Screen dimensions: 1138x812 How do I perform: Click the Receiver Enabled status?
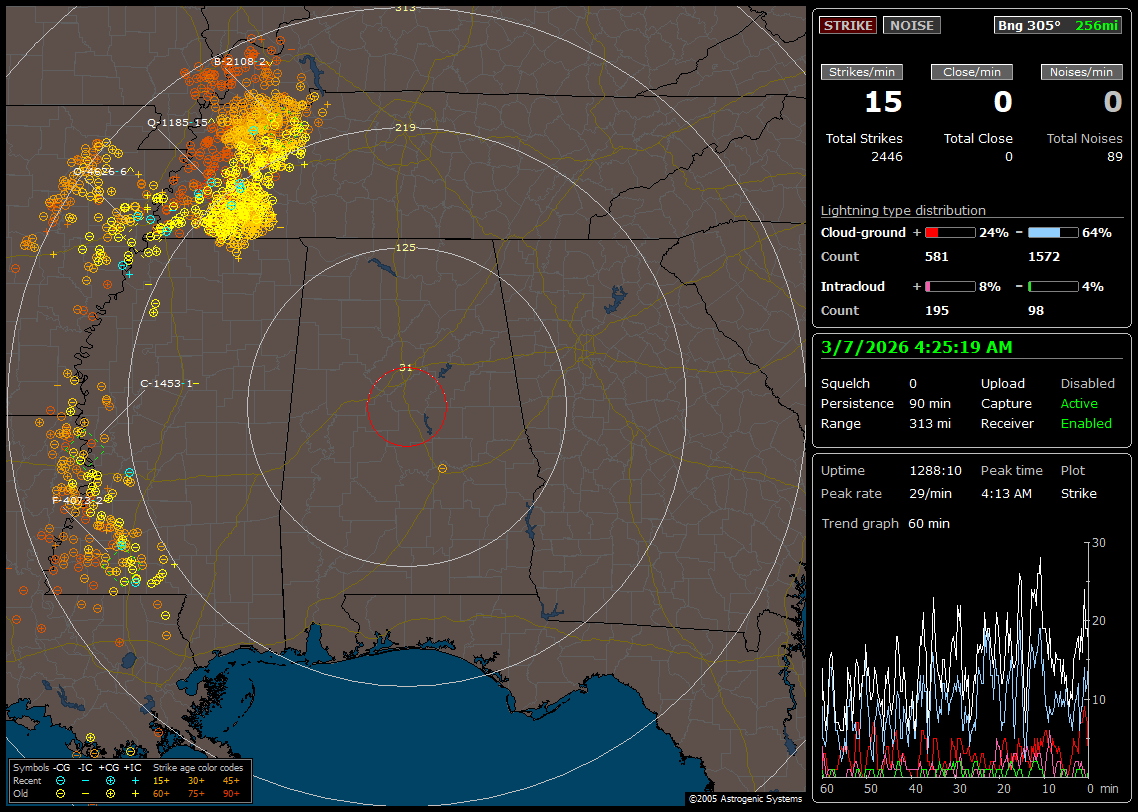tap(1086, 423)
